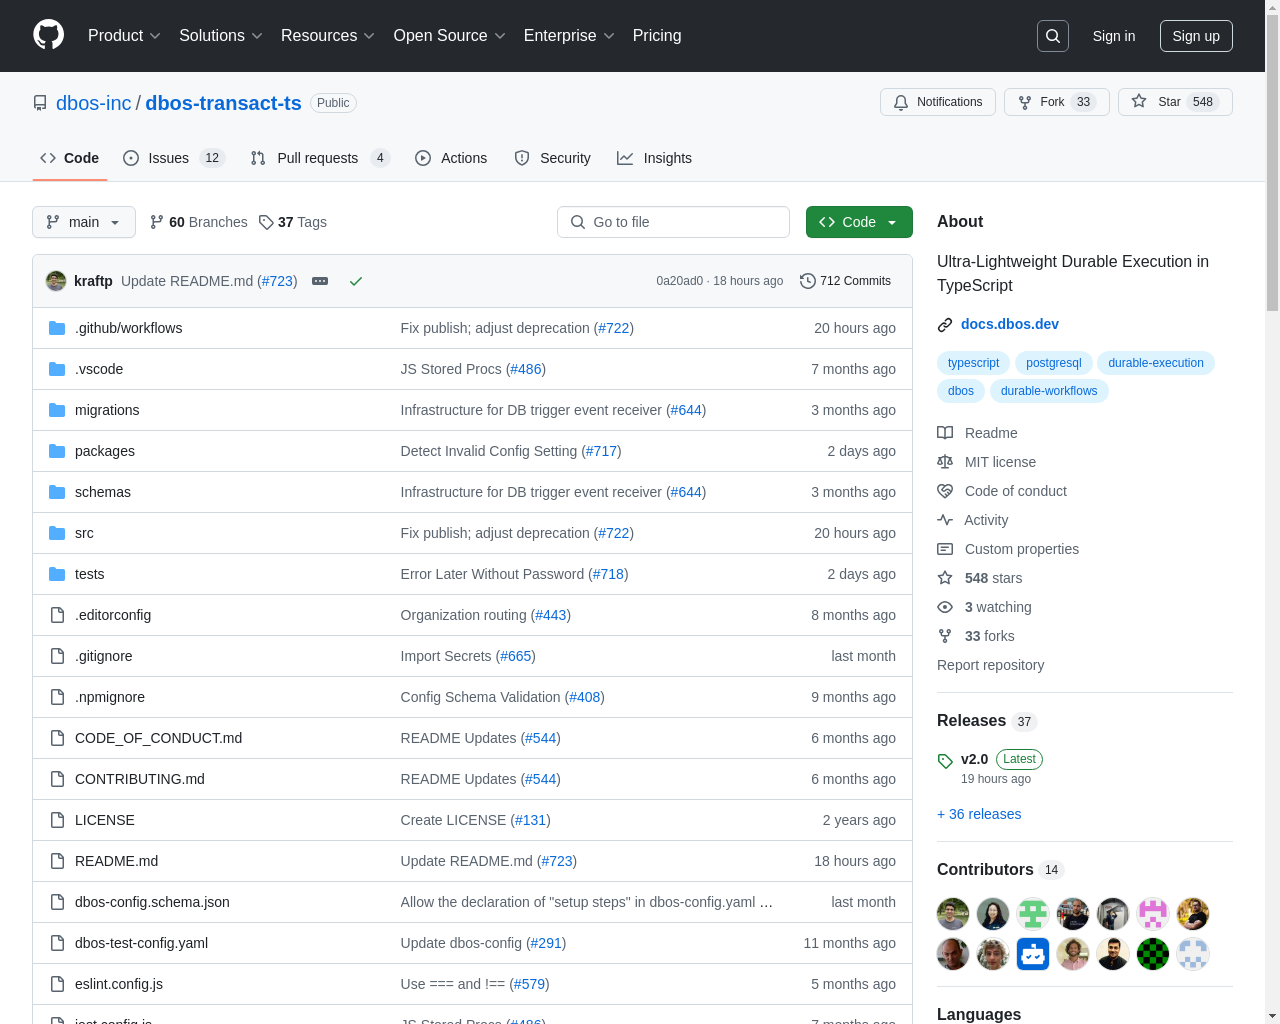Open the tests folder
Screen dimensions: 1280x1024
(x=89, y=574)
